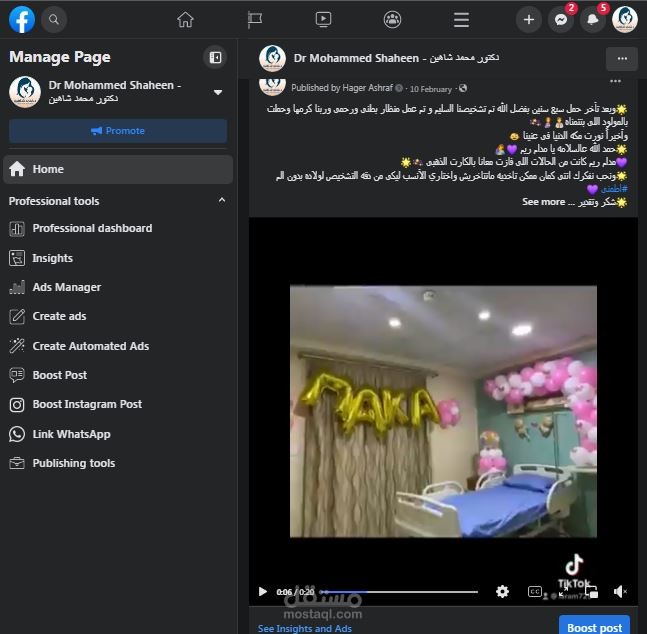The image size is (647, 634).
Task: Expand post text with See more
Action: [x=543, y=202]
